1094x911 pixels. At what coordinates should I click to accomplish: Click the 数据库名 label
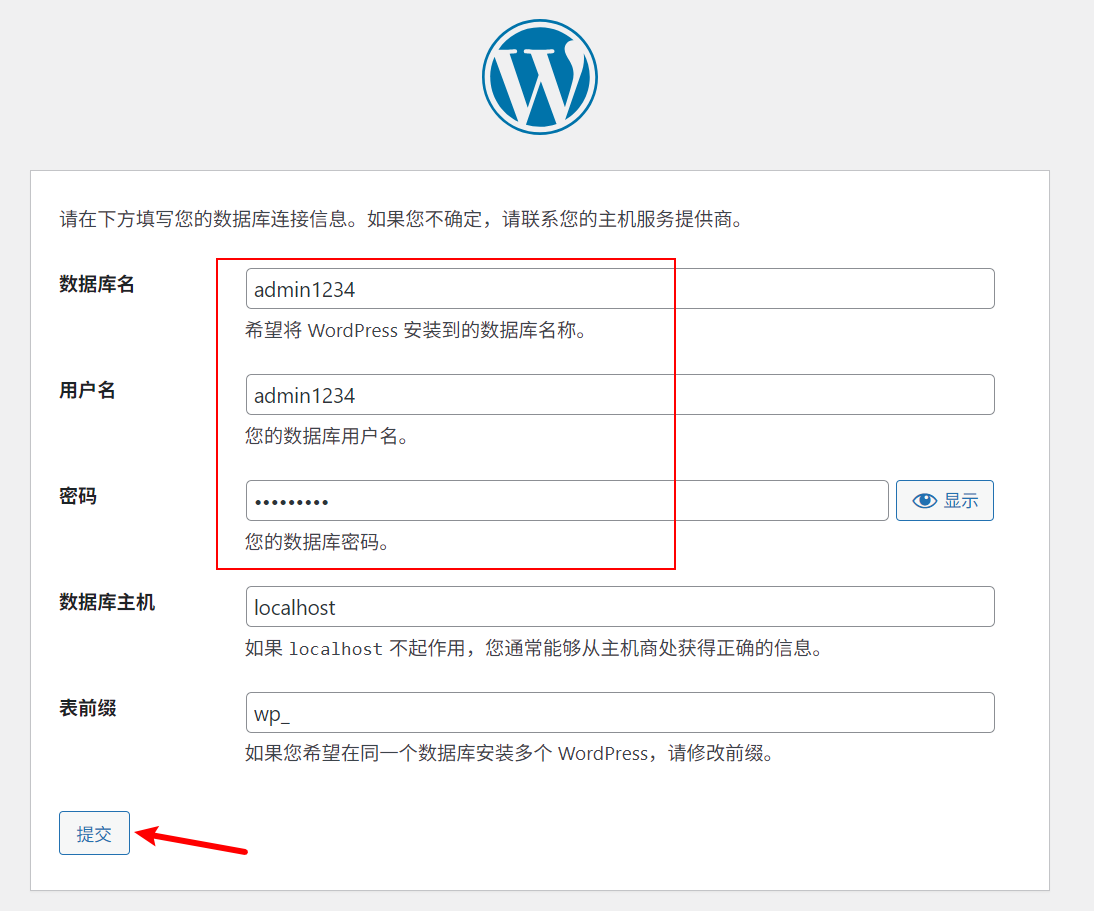click(97, 285)
